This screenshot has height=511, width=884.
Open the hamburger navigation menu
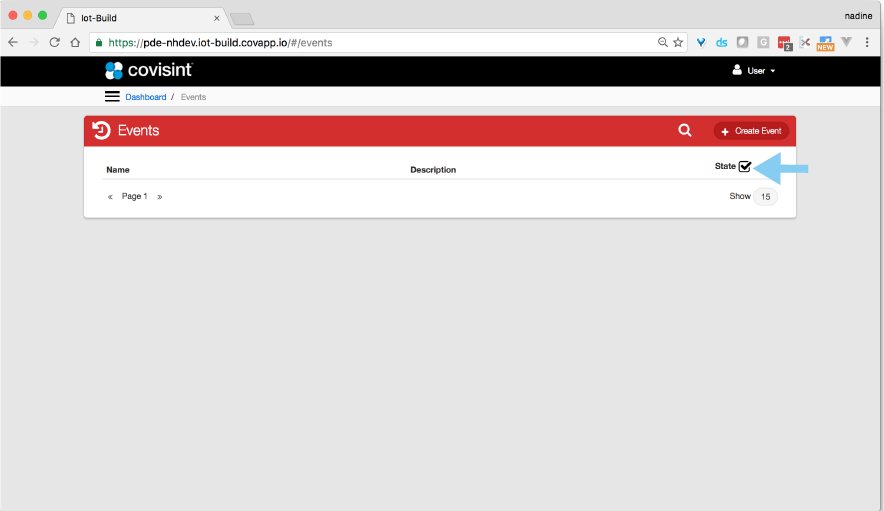point(112,97)
